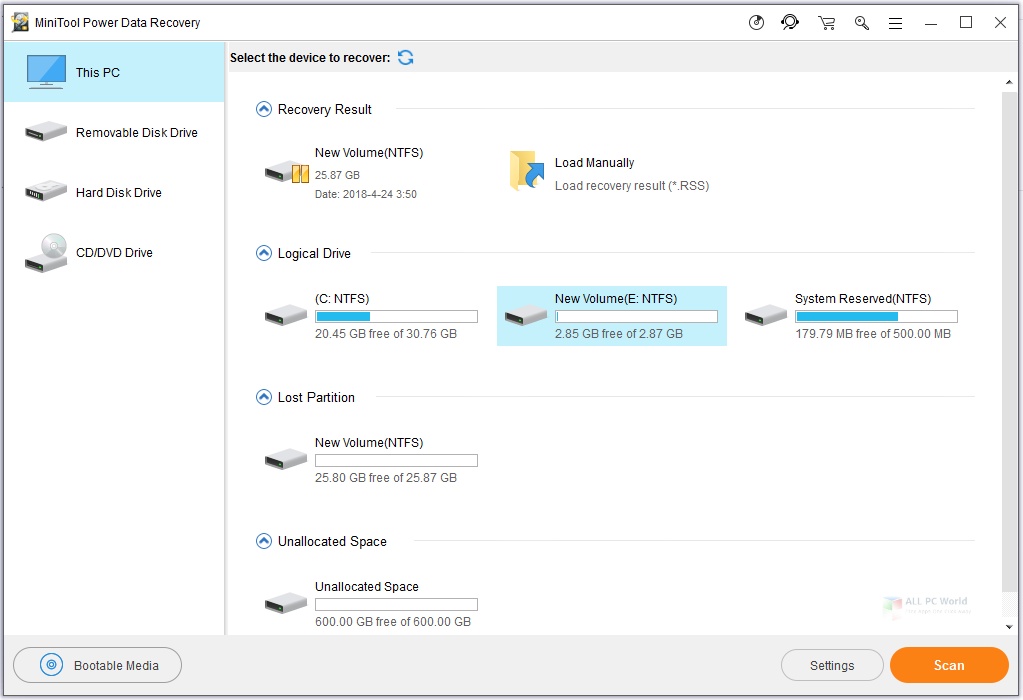Click the scrollbar down arrow
The width and height of the screenshot is (1023, 700).
click(1010, 627)
